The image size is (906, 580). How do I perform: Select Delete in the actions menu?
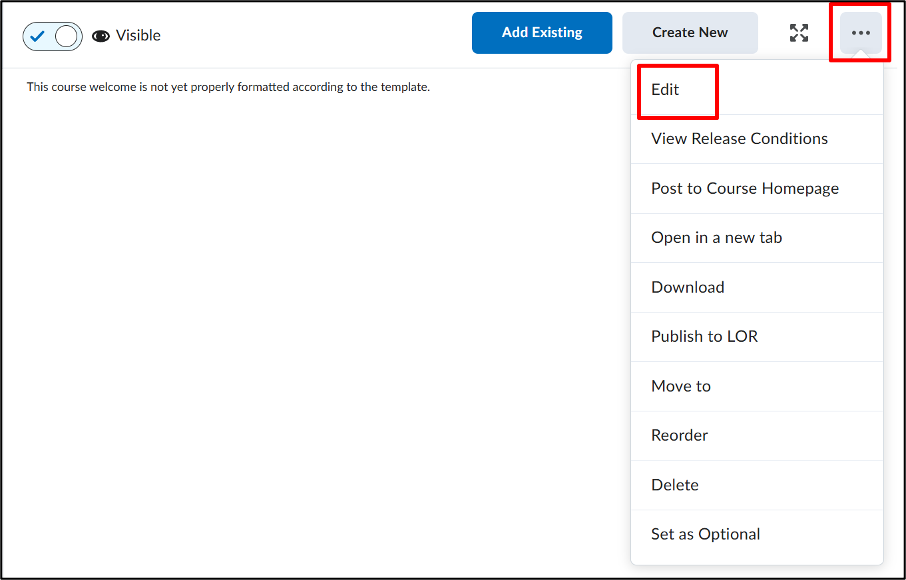757,485
